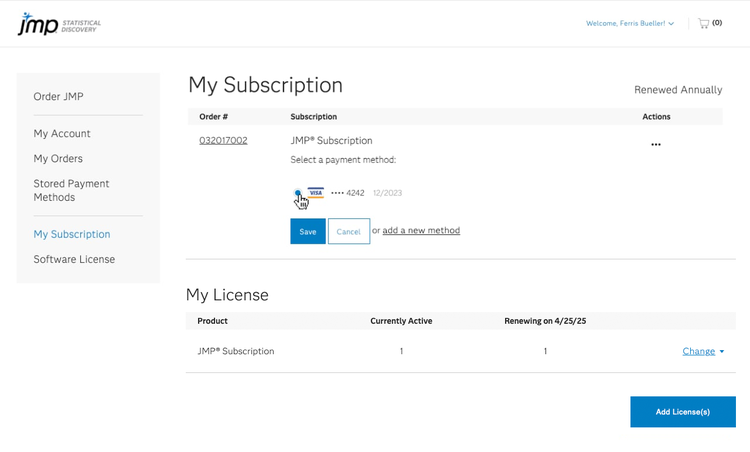Expand the Welcome, Ferris Bueller dropdown

tap(630, 23)
